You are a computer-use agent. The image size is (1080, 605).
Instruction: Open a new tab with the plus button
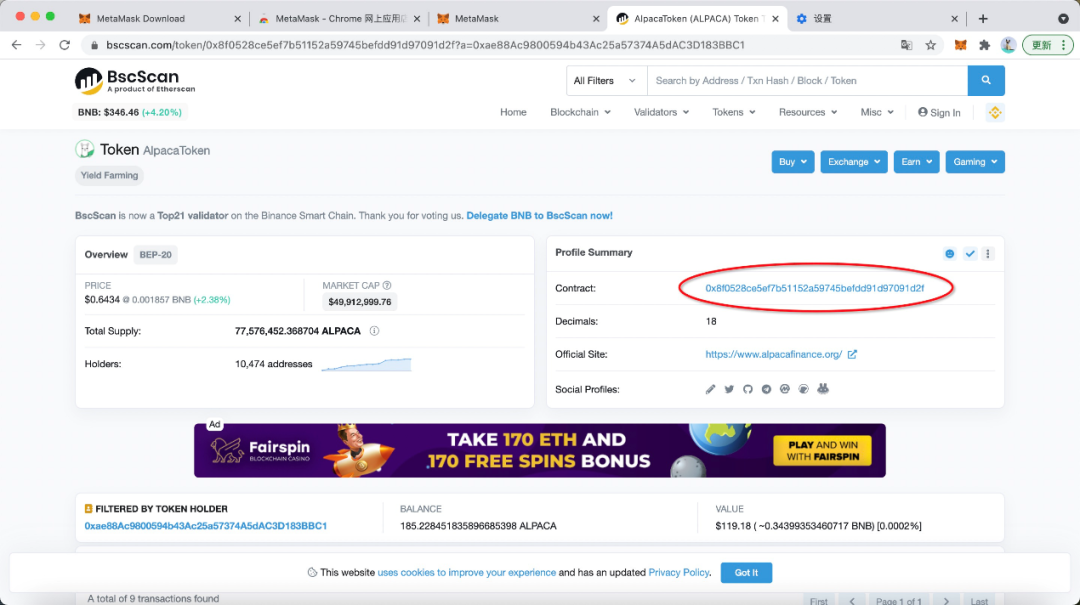[x=983, y=19]
